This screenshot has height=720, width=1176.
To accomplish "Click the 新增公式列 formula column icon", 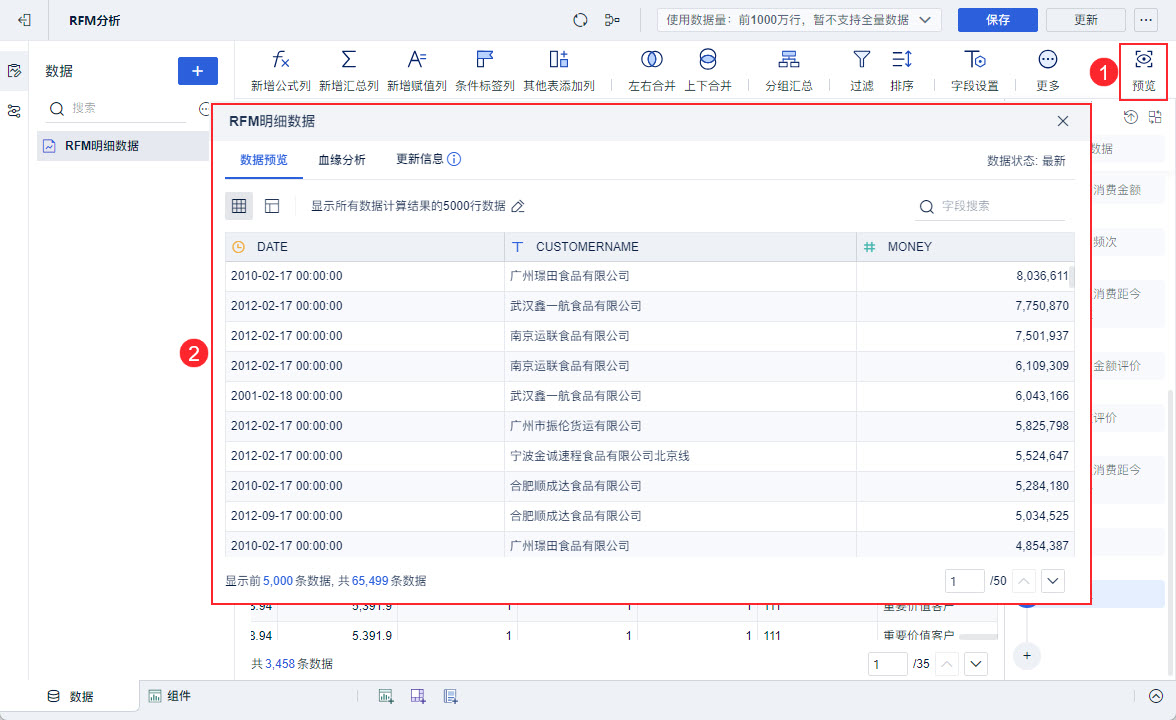I will 280,60.
